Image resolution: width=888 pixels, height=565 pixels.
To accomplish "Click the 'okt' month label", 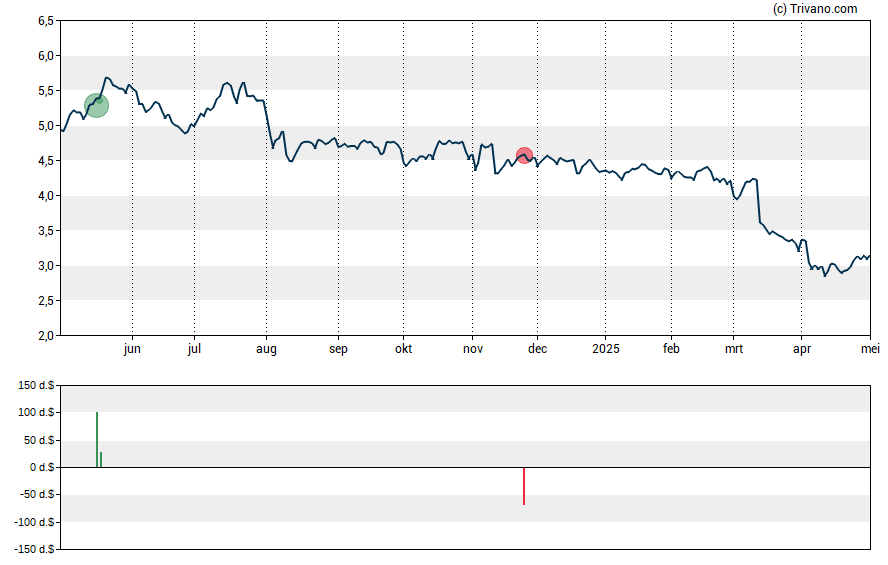I will tap(404, 349).
